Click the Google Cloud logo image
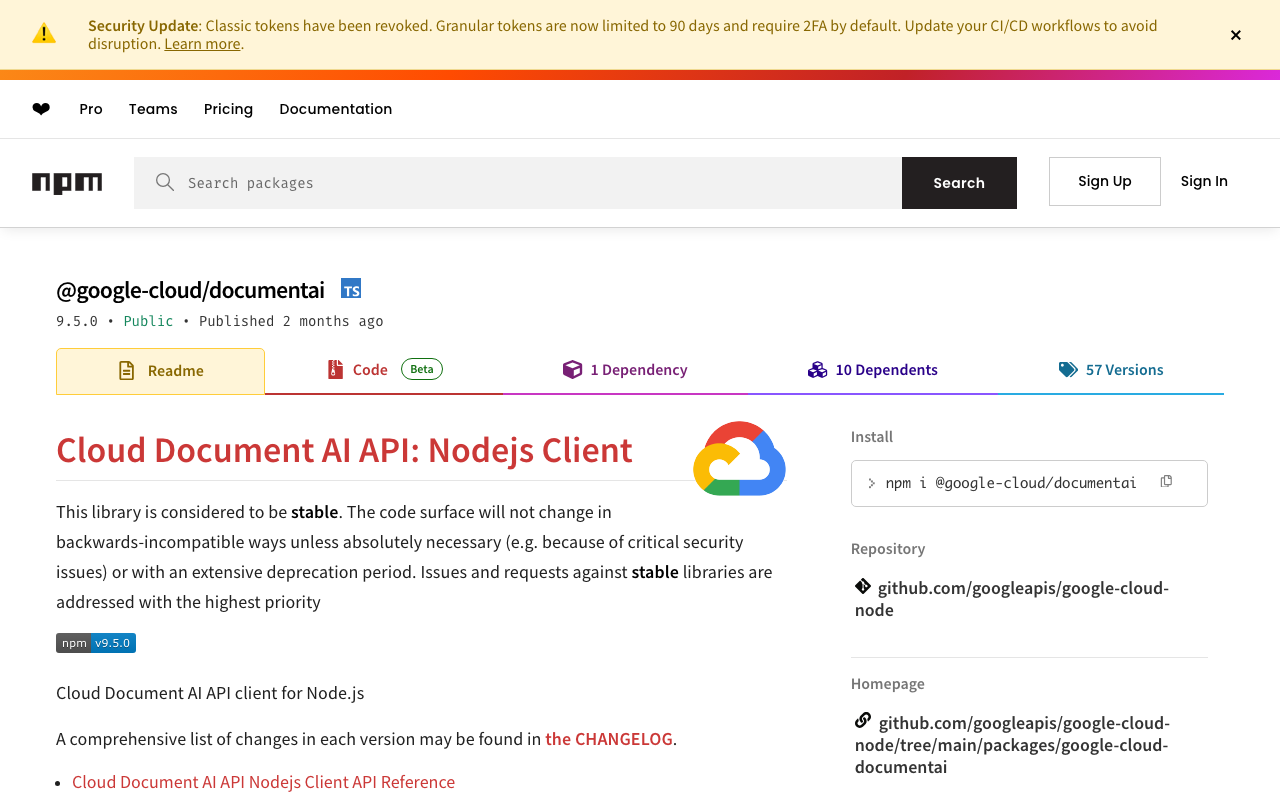1280x800 pixels. (x=739, y=458)
